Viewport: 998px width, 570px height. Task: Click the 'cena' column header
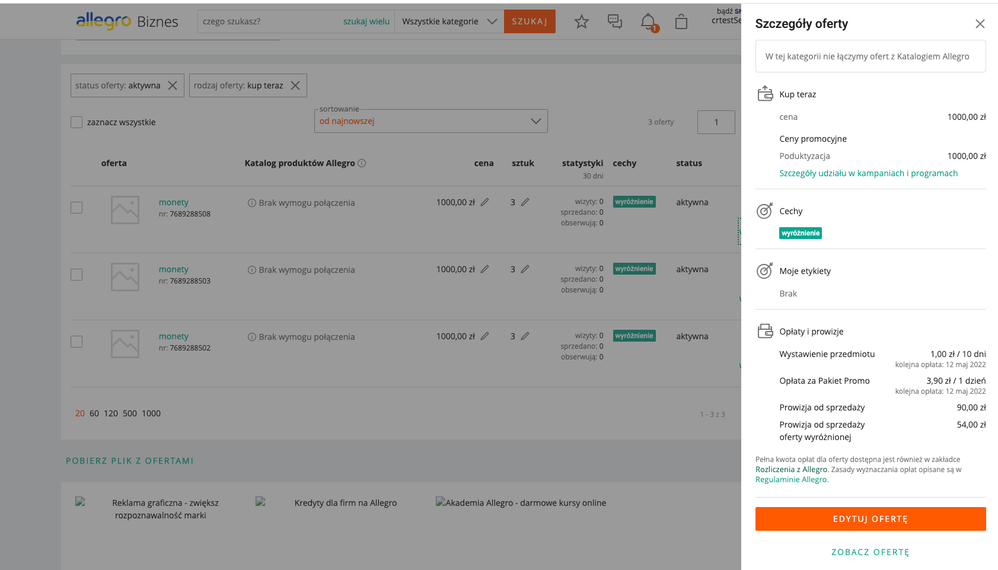(484, 163)
